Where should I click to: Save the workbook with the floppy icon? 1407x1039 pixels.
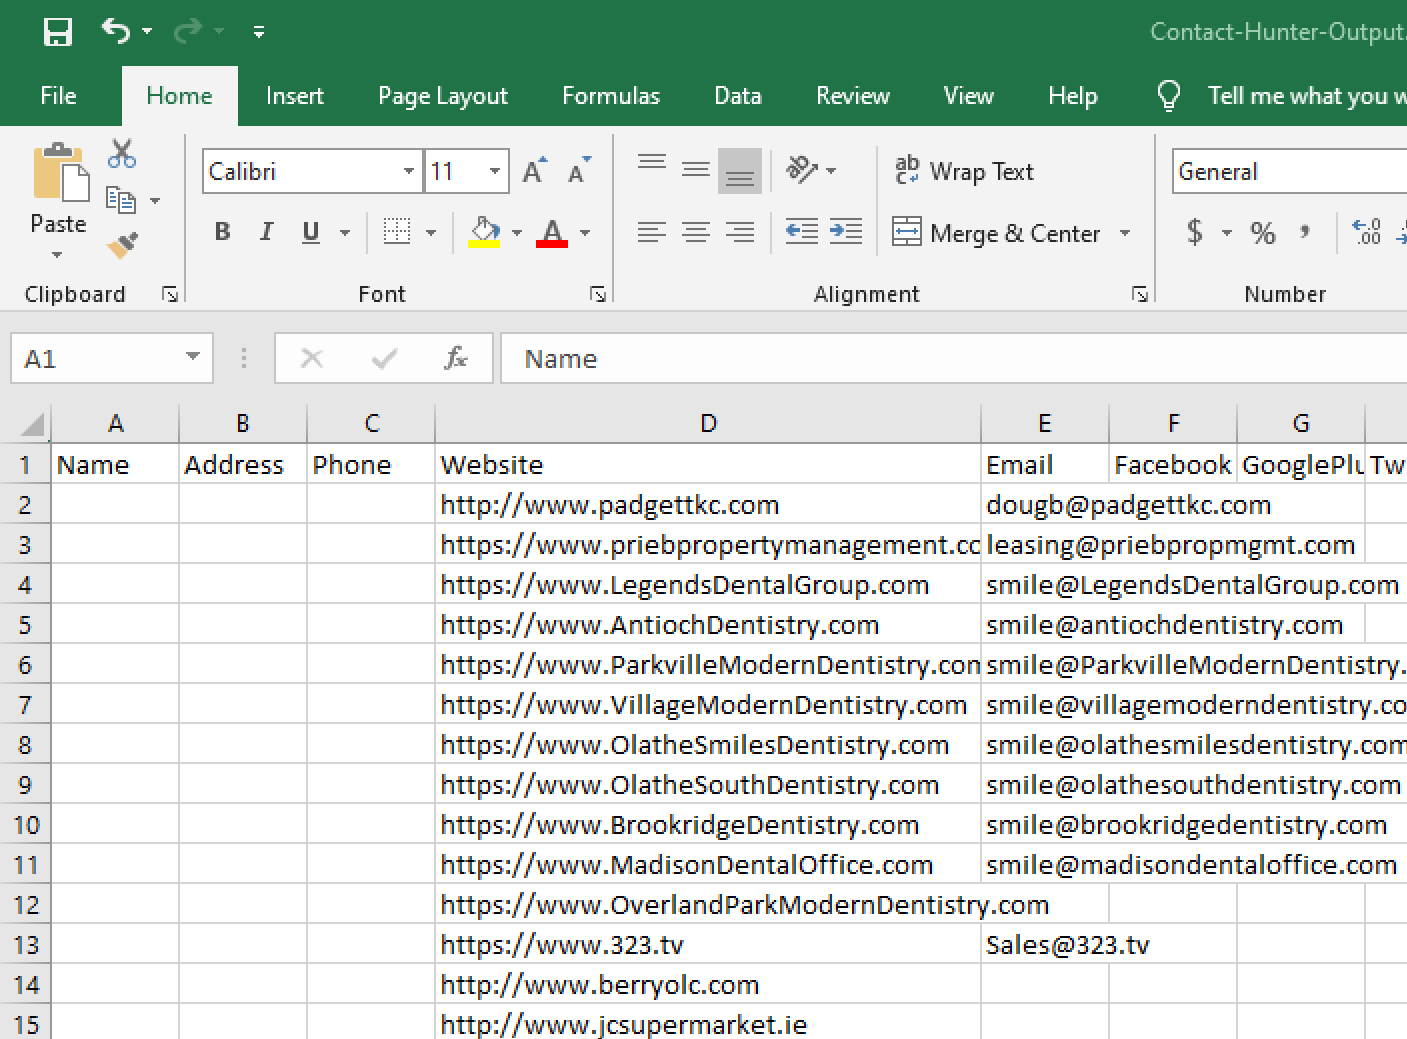point(58,32)
